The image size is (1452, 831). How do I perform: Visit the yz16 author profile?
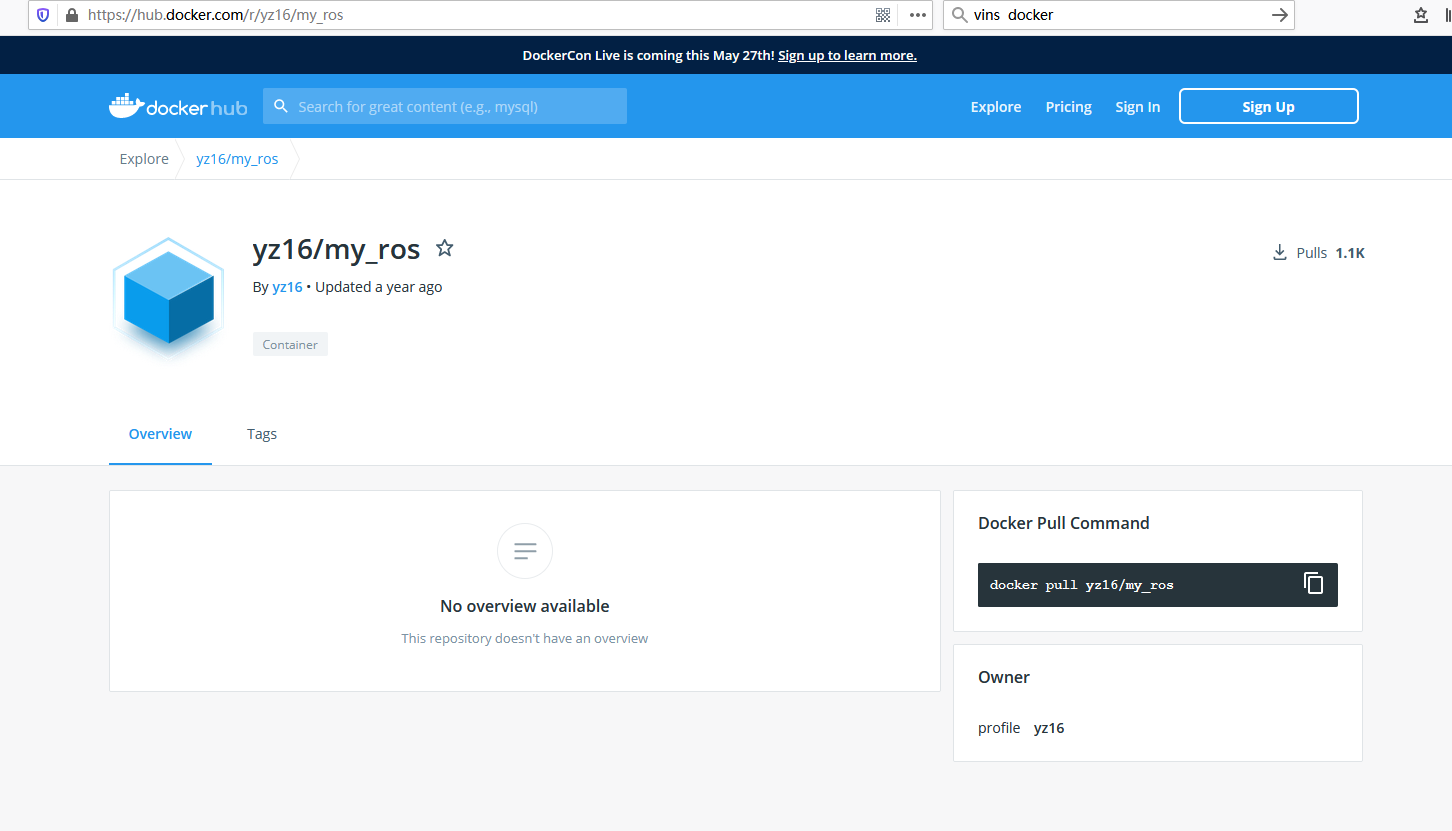(x=287, y=286)
